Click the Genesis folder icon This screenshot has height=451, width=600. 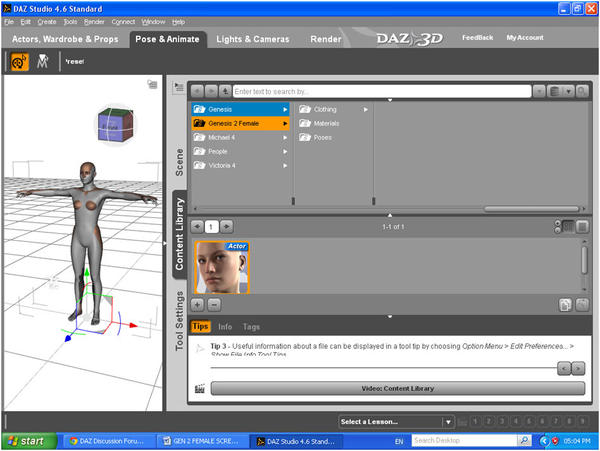(x=199, y=109)
